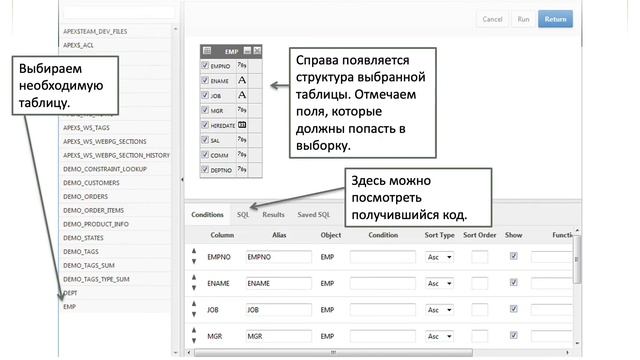Uncheck the JOB field in the EMP box

[x=205, y=95]
